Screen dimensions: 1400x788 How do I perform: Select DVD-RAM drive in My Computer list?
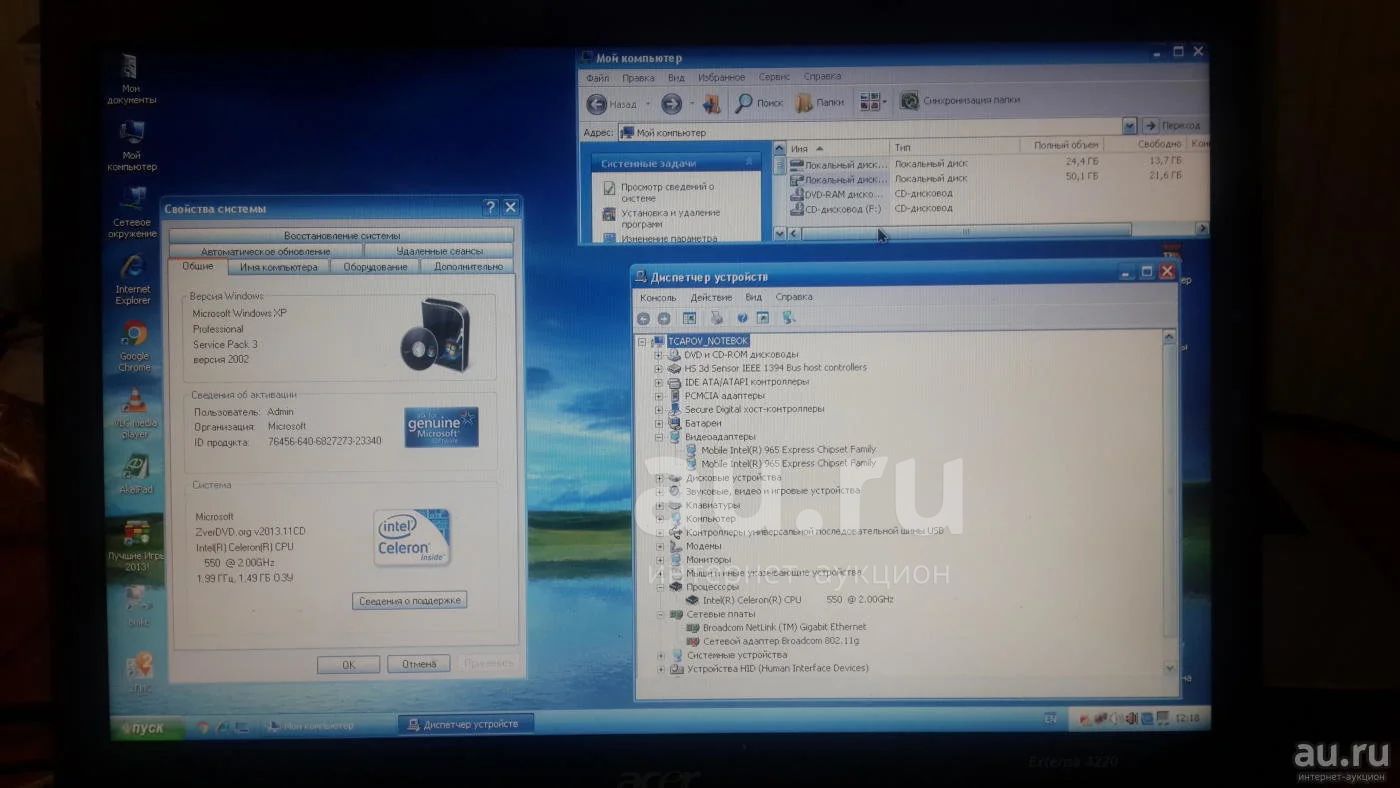coord(837,194)
